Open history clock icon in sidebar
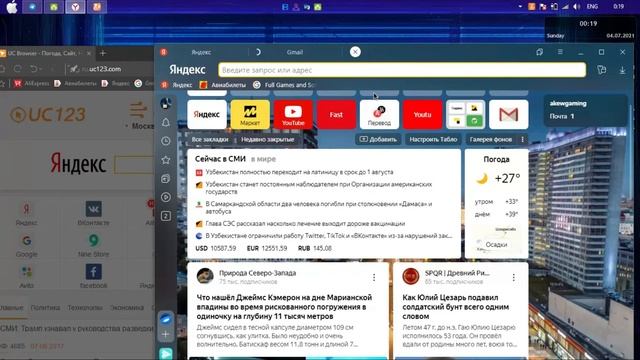 click(166, 141)
